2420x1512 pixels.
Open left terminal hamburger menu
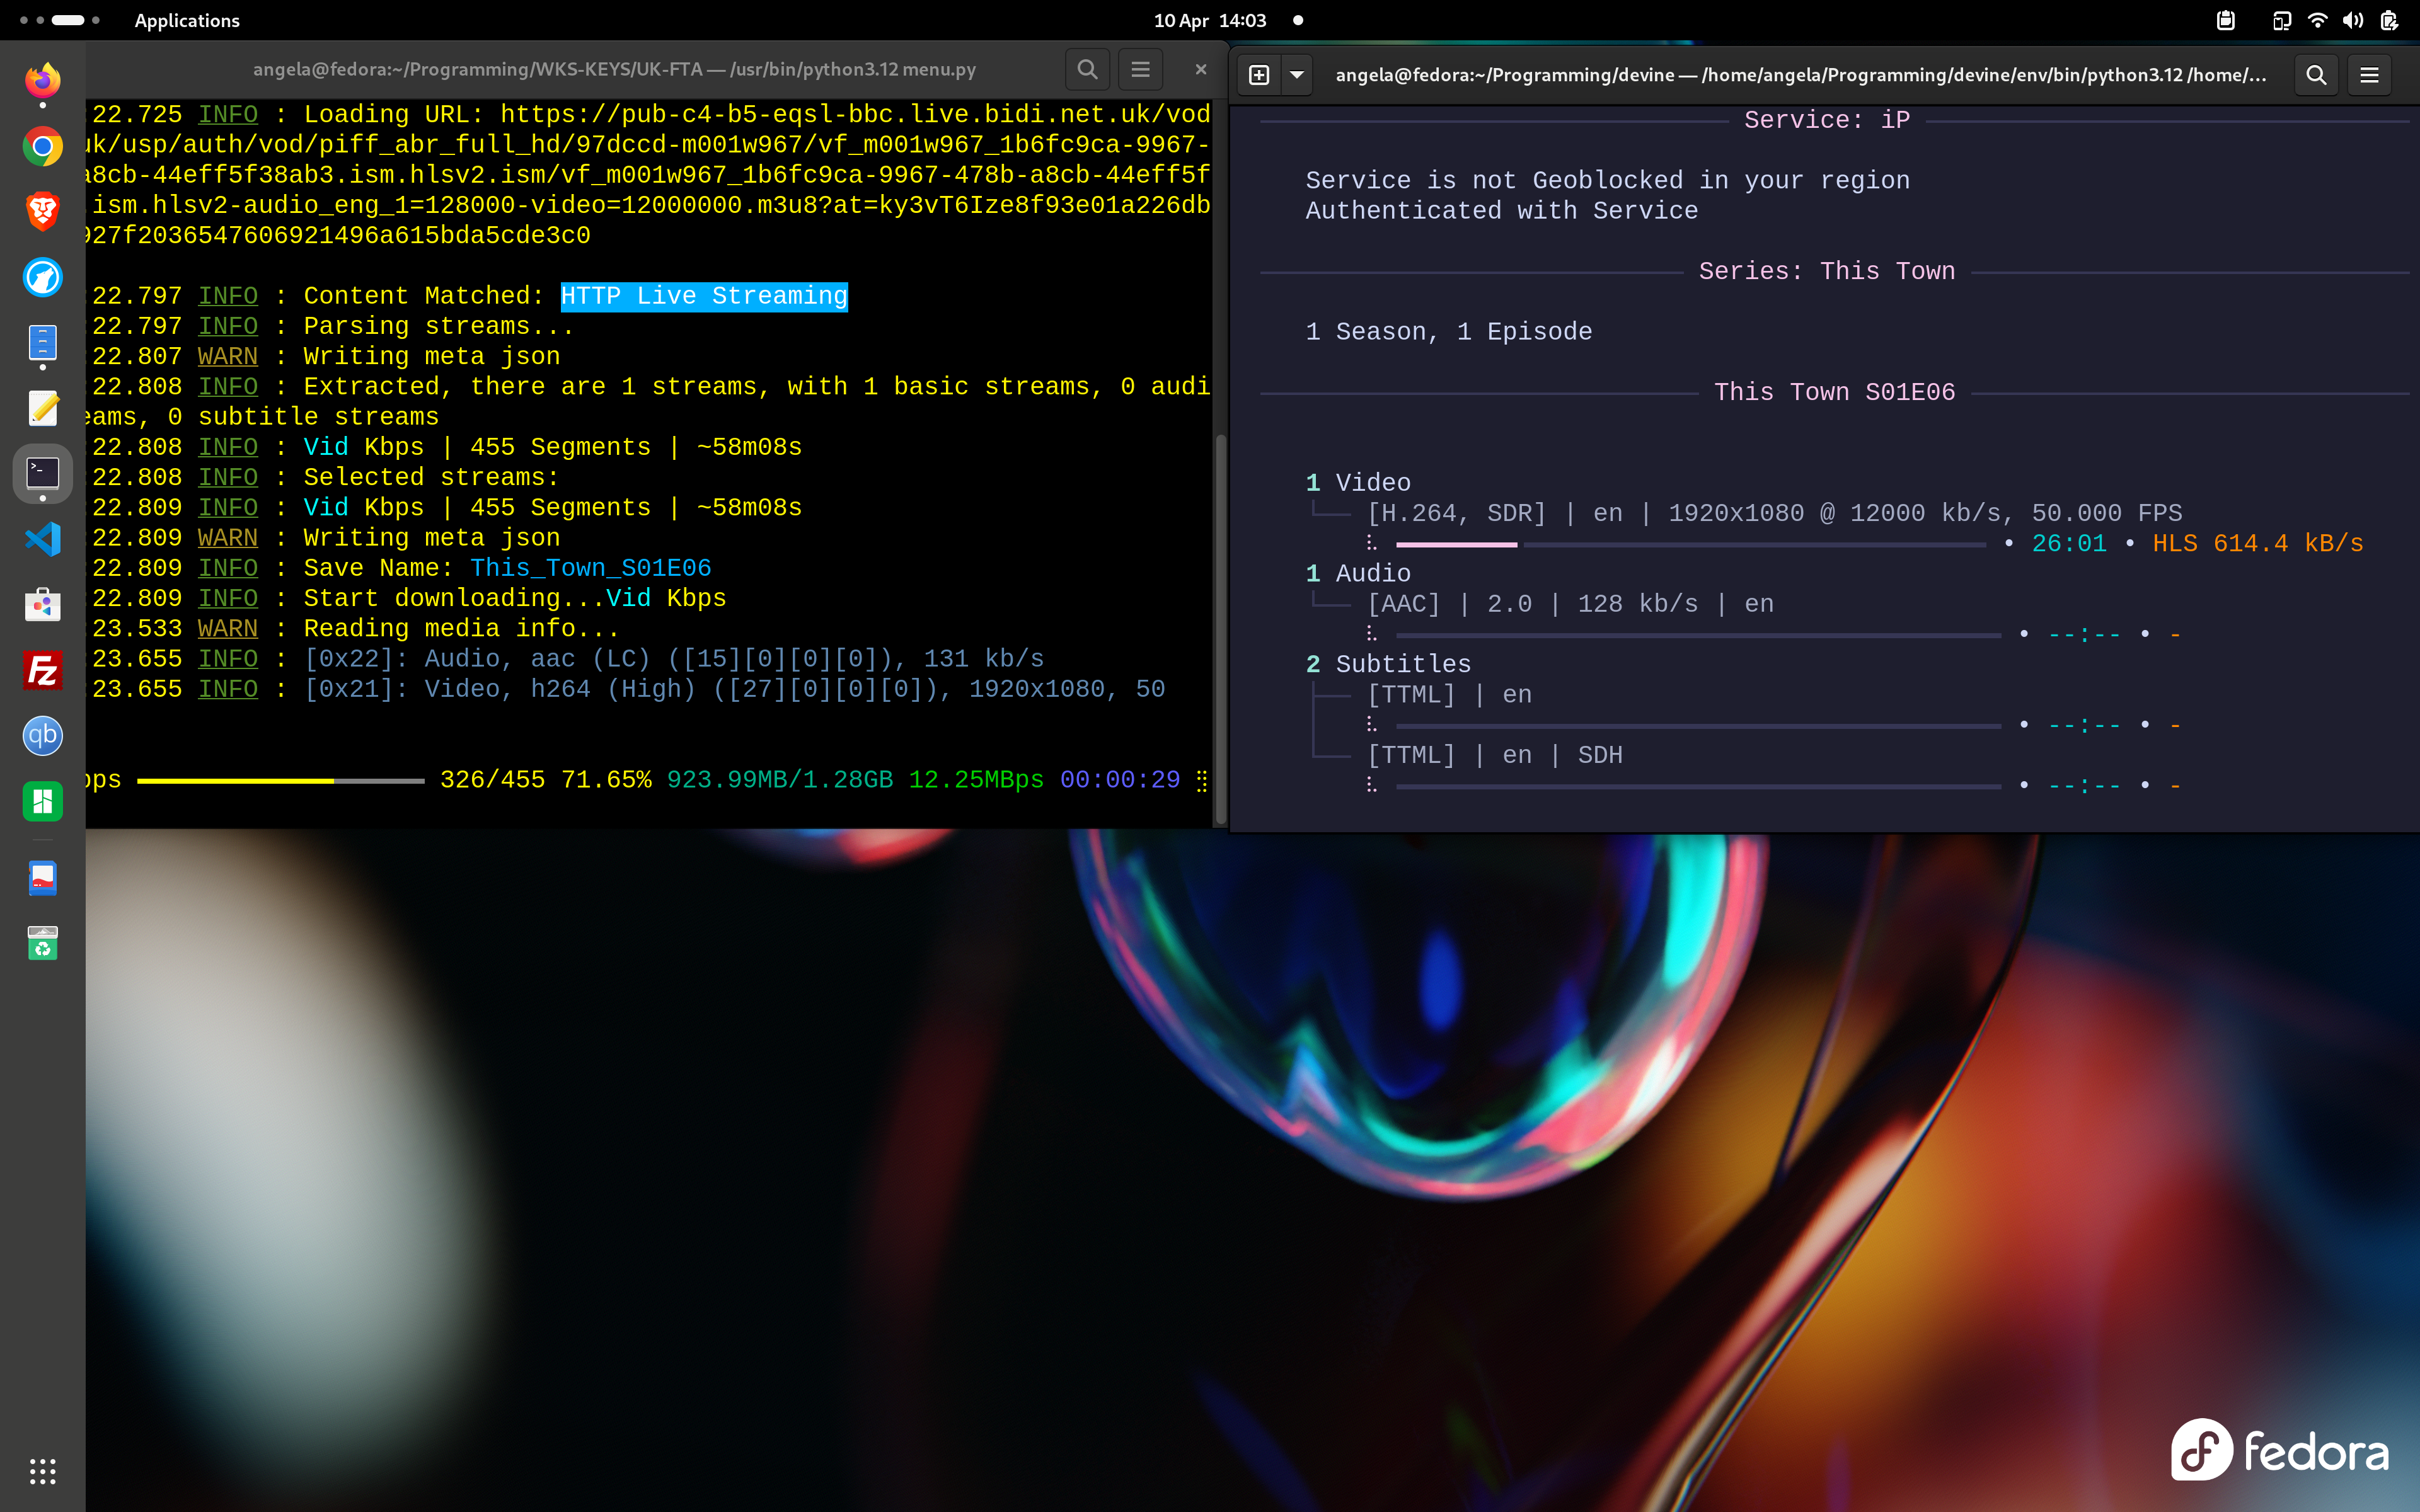click(1140, 70)
